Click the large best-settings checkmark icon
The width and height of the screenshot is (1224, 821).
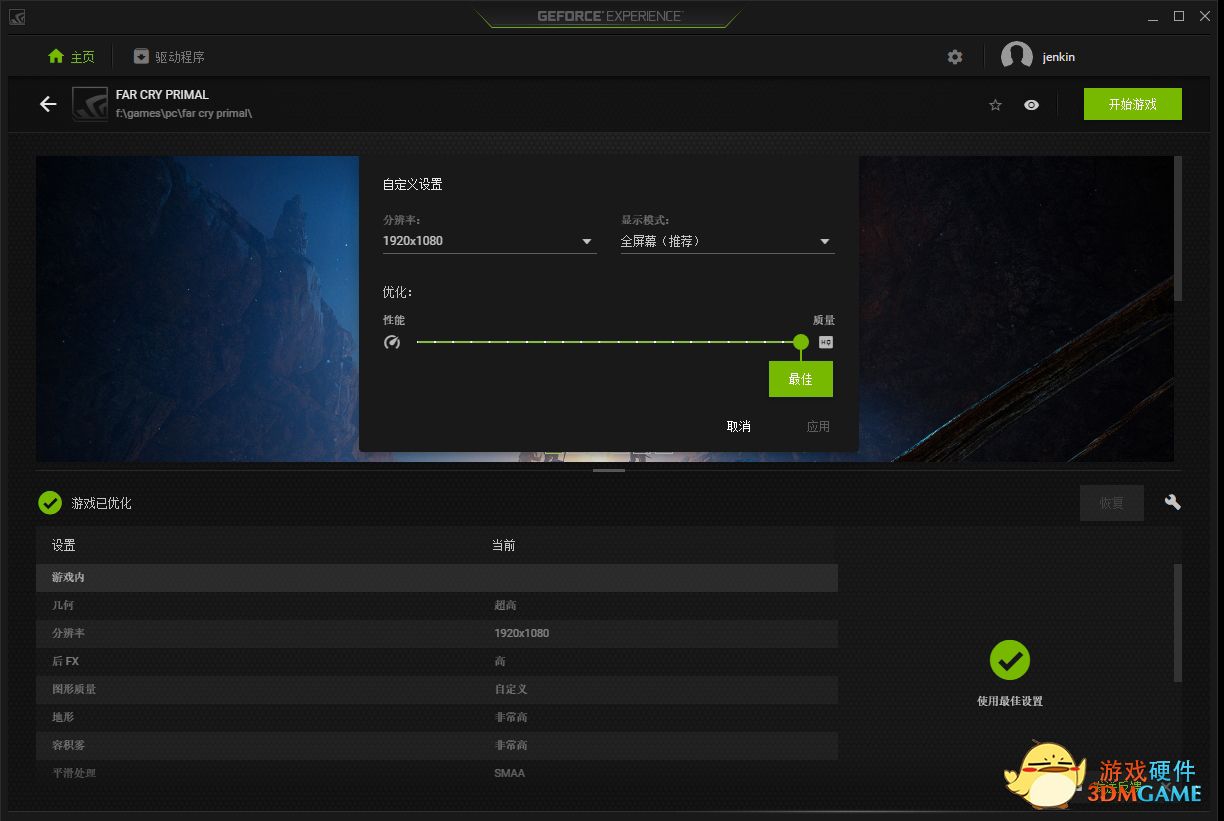(x=1010, y=660)
